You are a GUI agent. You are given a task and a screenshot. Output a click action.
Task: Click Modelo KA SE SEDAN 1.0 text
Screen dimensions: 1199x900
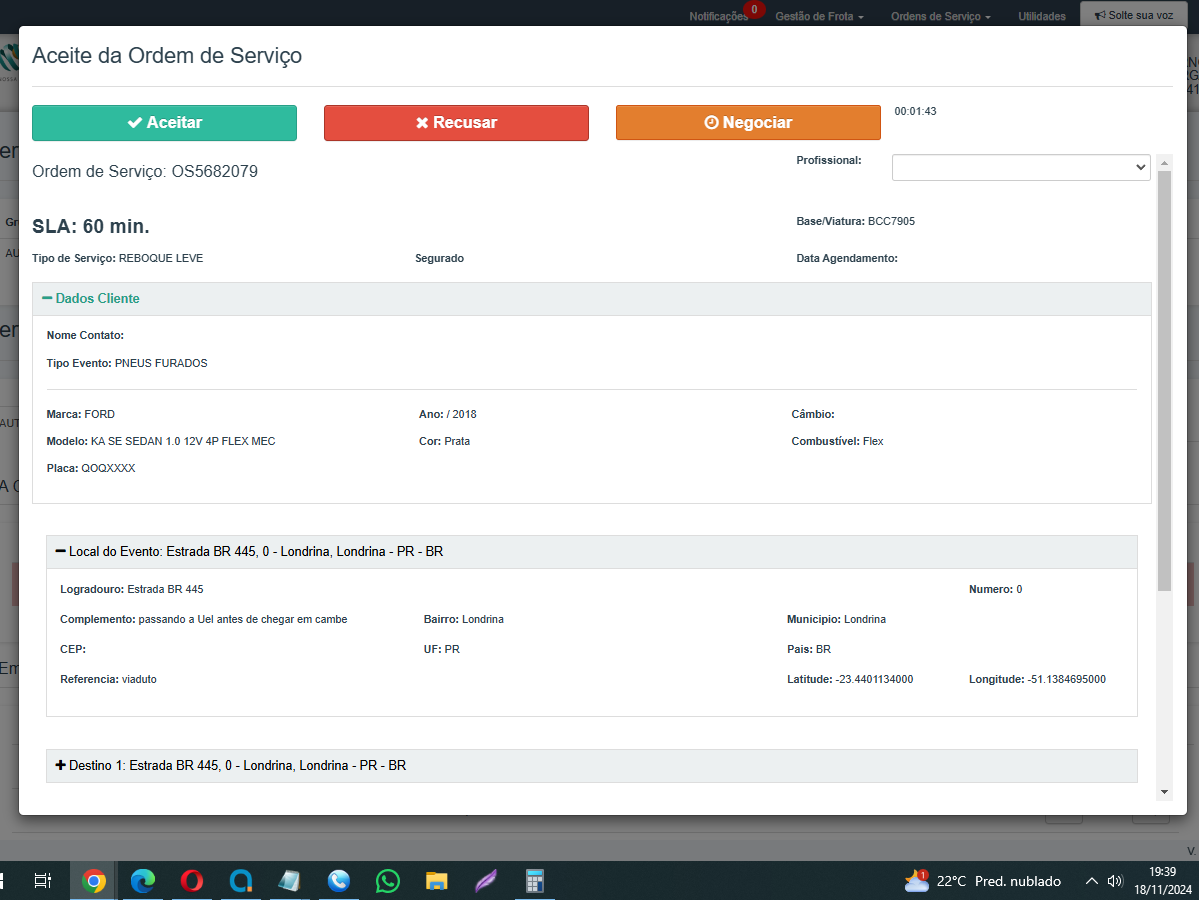click(161, 441)
